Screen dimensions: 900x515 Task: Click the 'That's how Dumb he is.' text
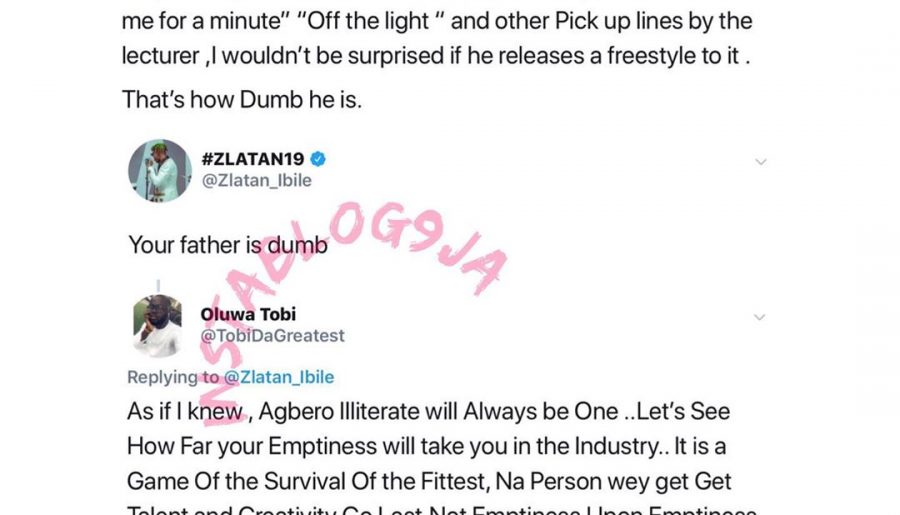242,100
